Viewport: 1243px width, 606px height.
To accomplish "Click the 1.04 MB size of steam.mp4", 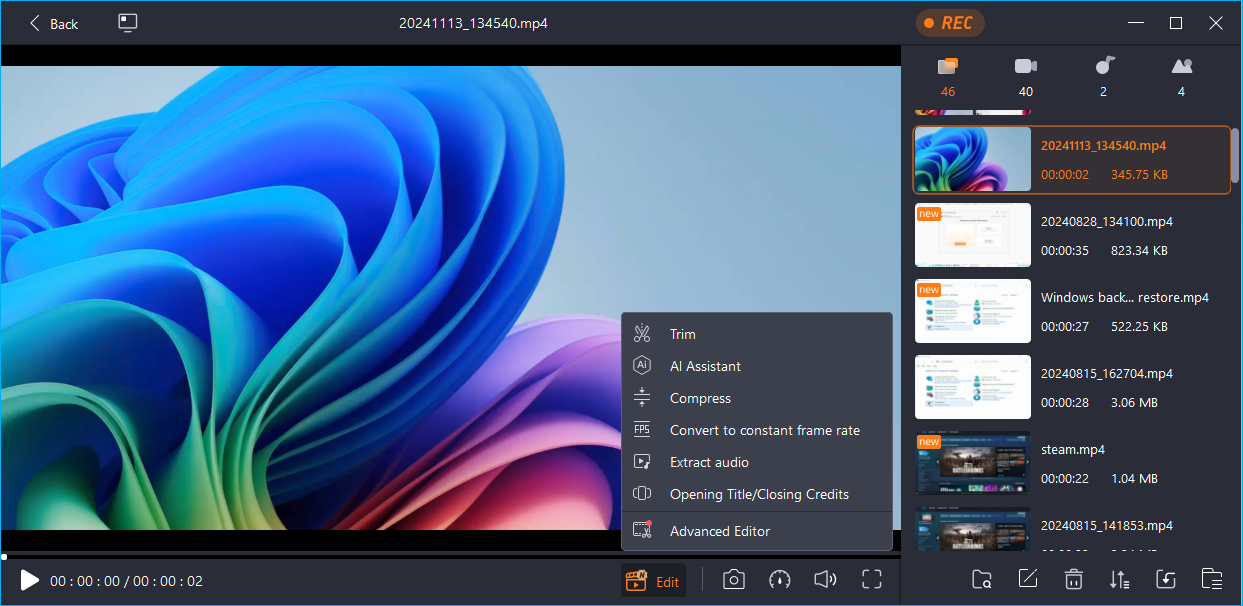I will (1135, 478).
